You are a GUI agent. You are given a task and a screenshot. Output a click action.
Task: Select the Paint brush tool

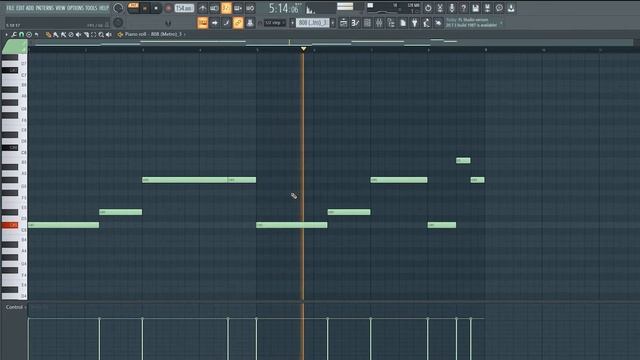pos(56,35)
